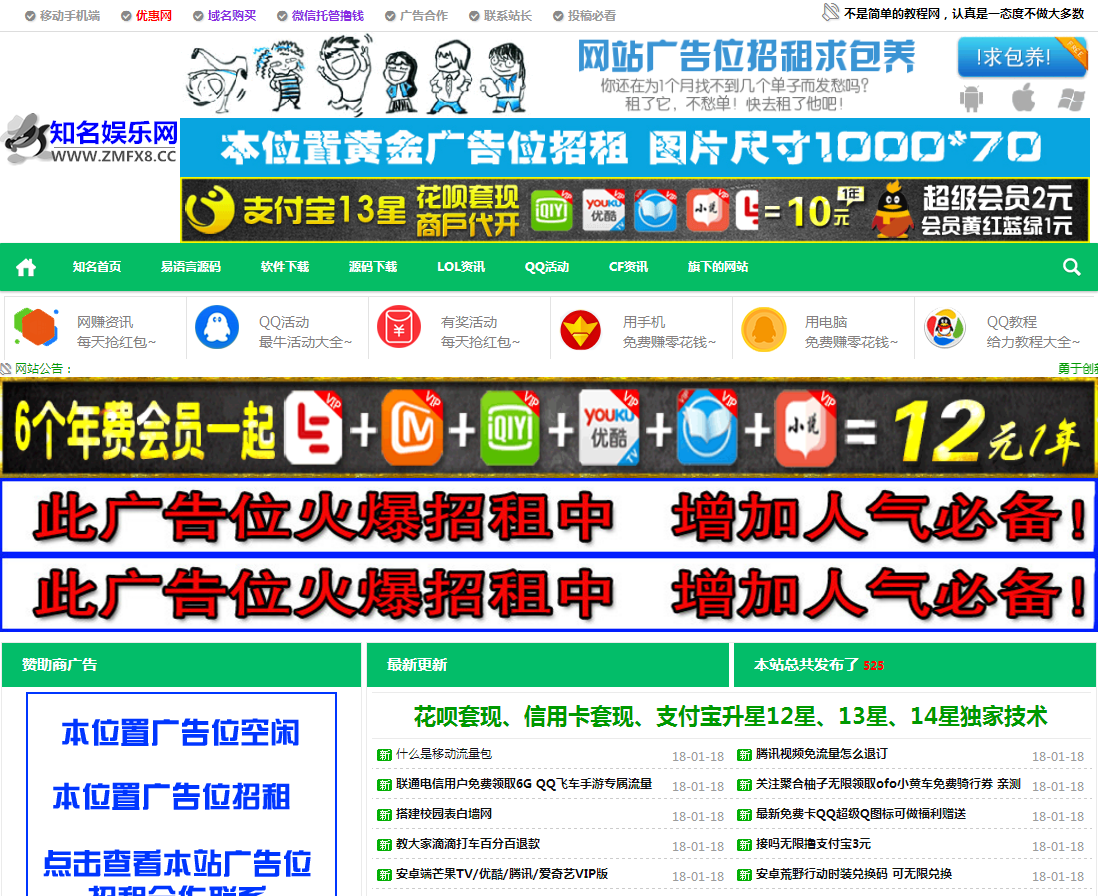Viewport: 1098px width, 896px height.
Task: Click the check icon beside 域名购买
Action: pos(198,16)
